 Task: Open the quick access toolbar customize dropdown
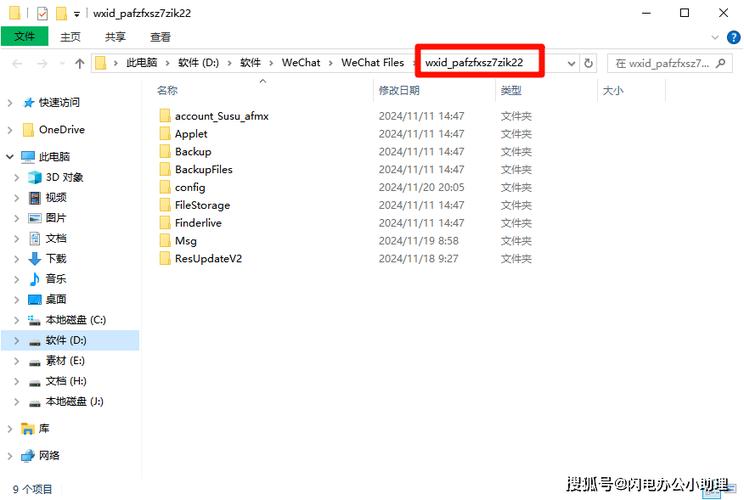[76, 14]
